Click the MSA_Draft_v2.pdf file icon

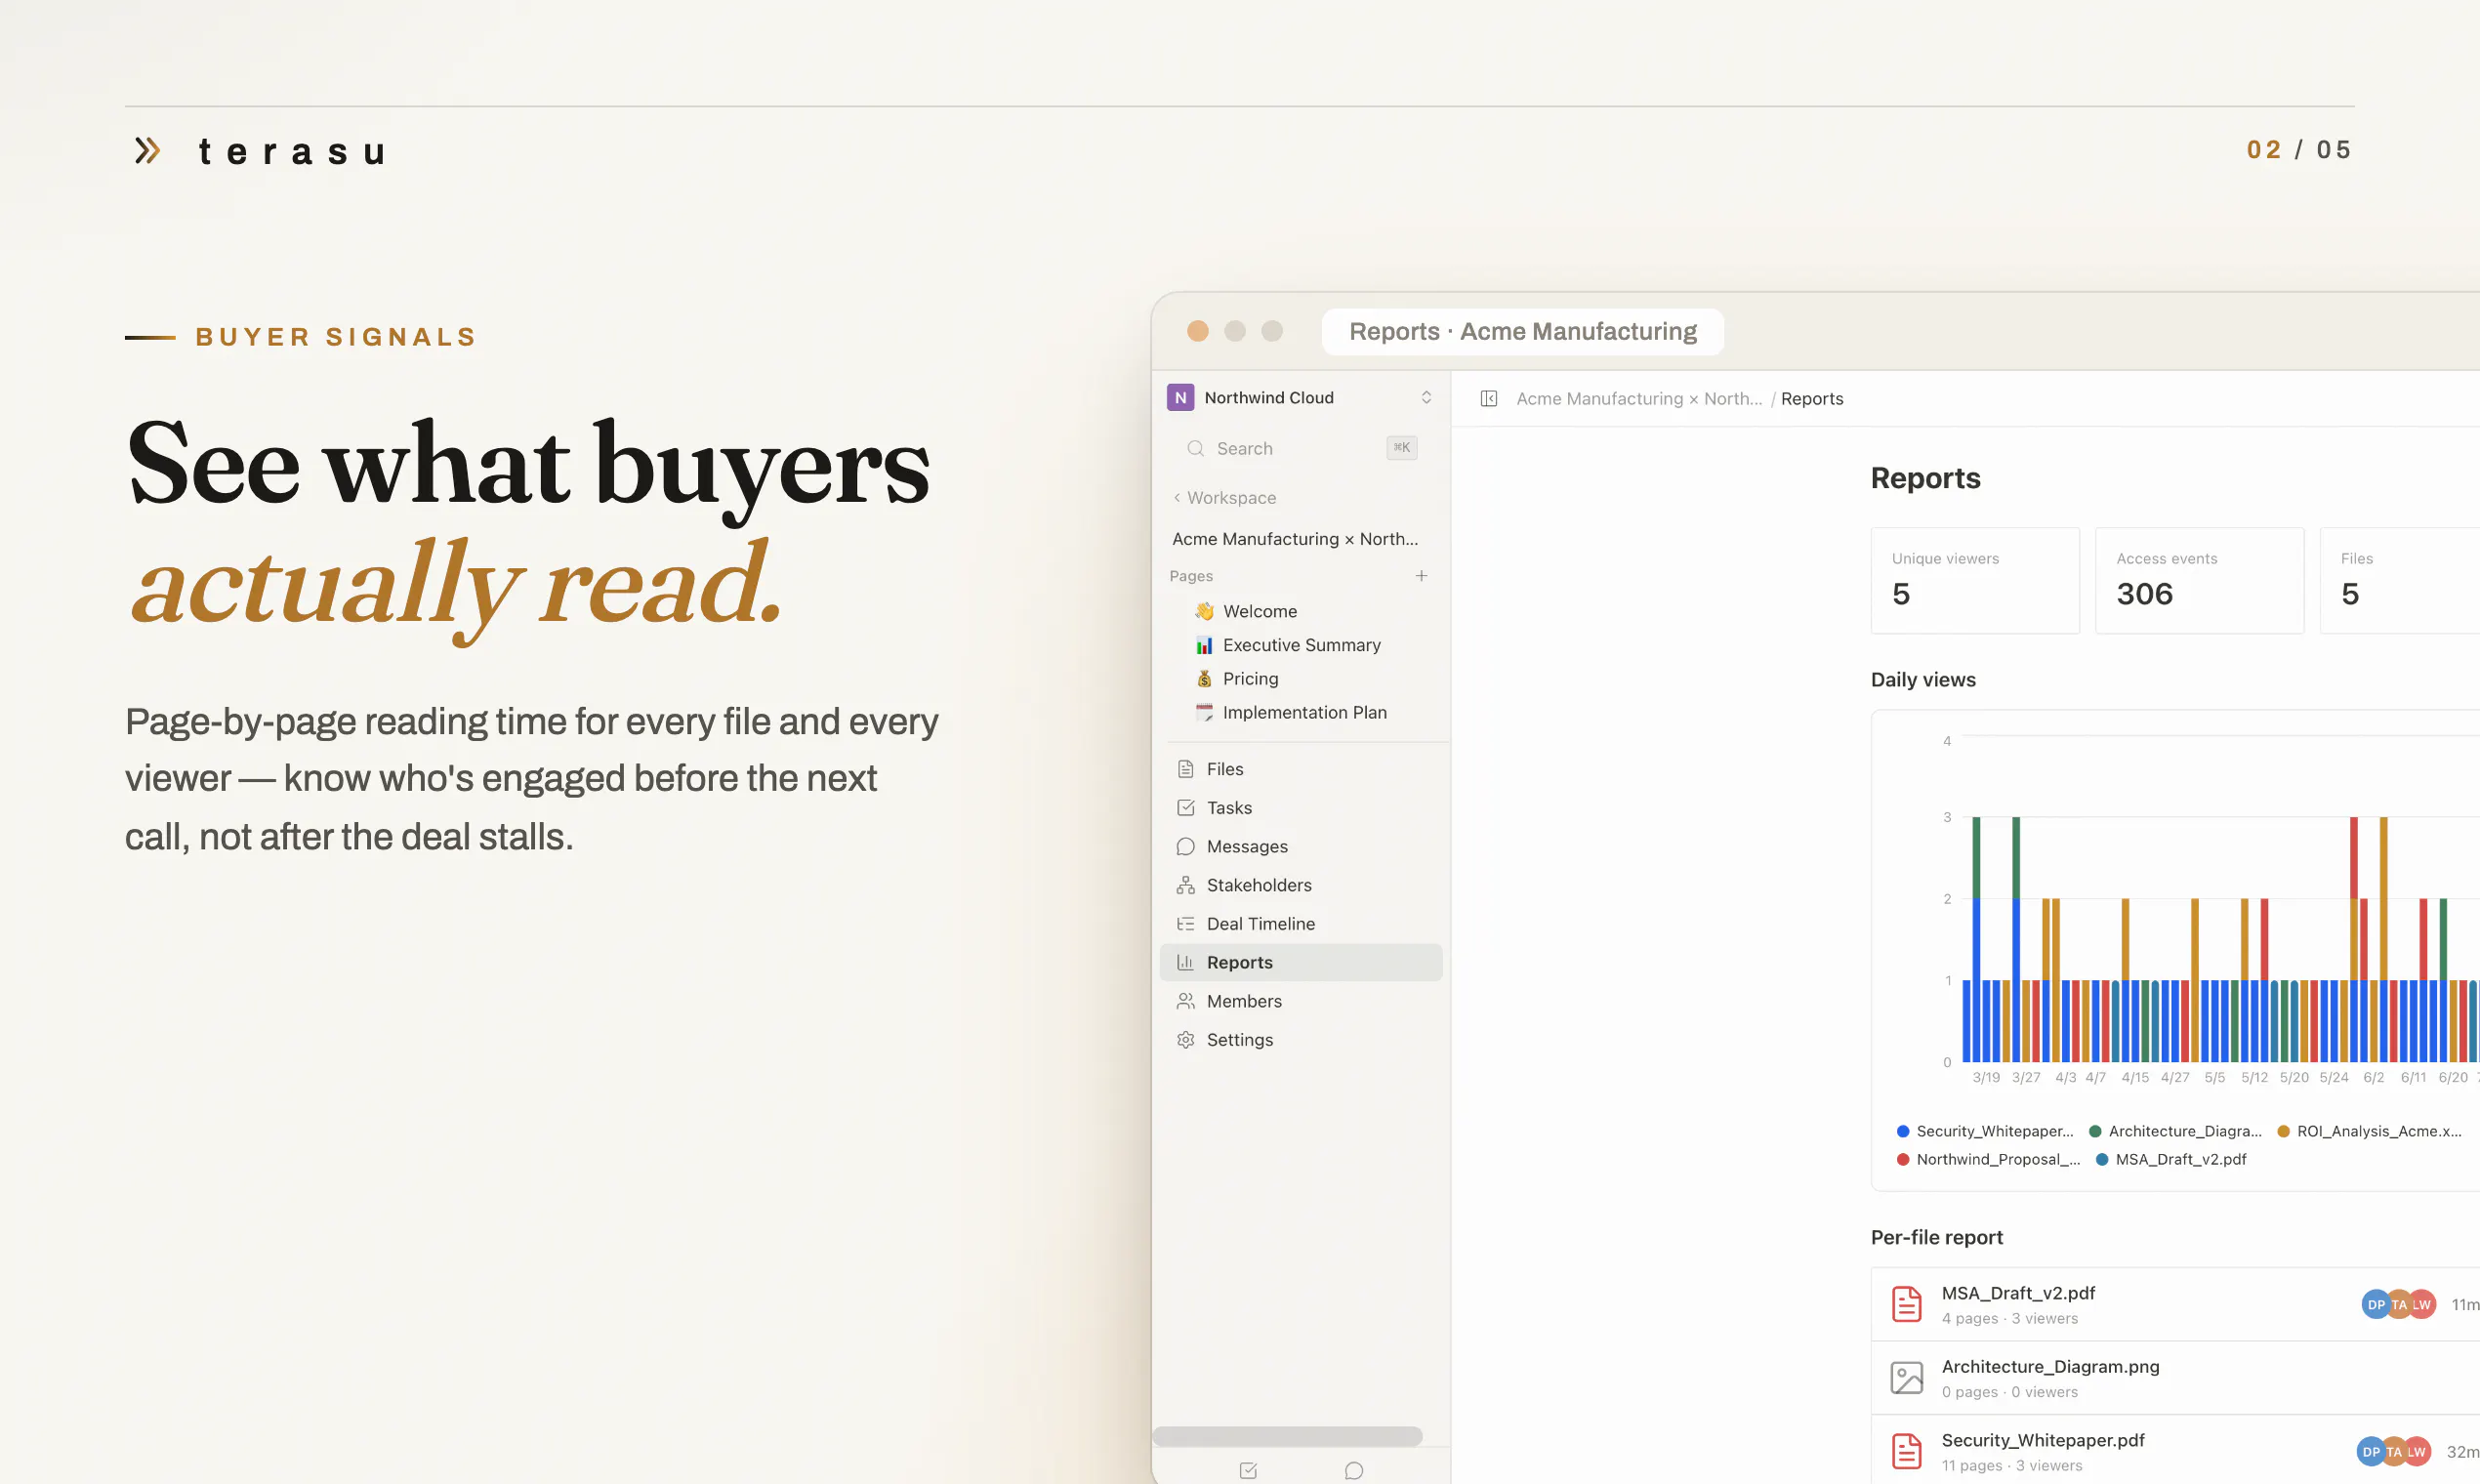1906,1304
